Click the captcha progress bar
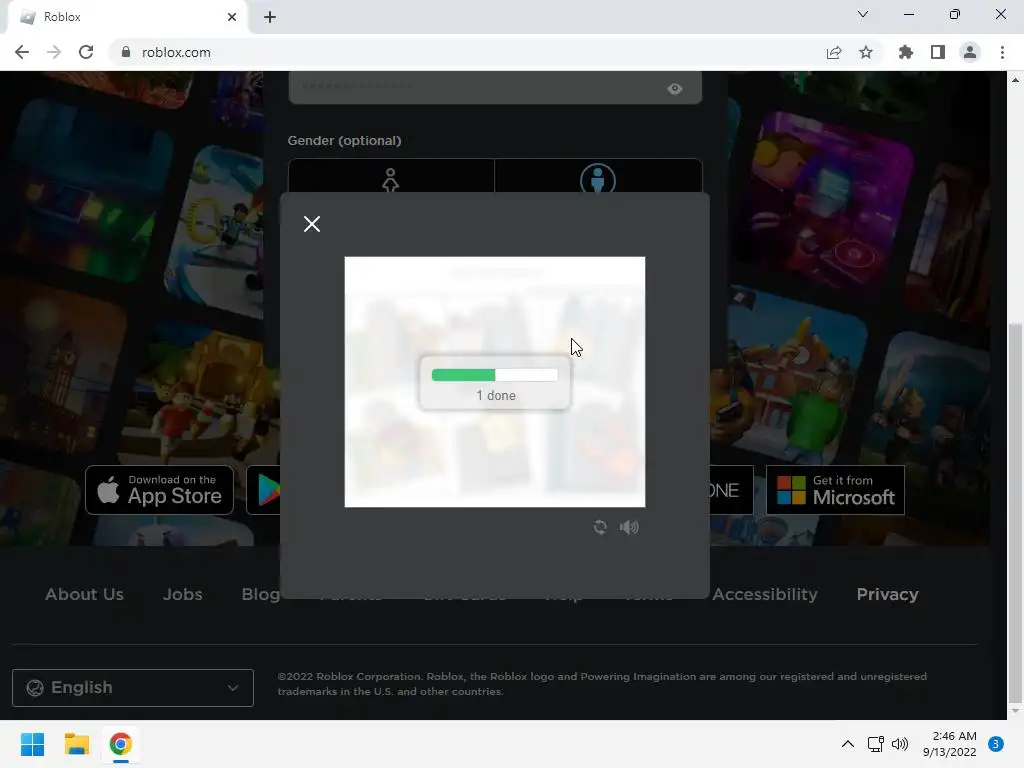 pos(494,375)
